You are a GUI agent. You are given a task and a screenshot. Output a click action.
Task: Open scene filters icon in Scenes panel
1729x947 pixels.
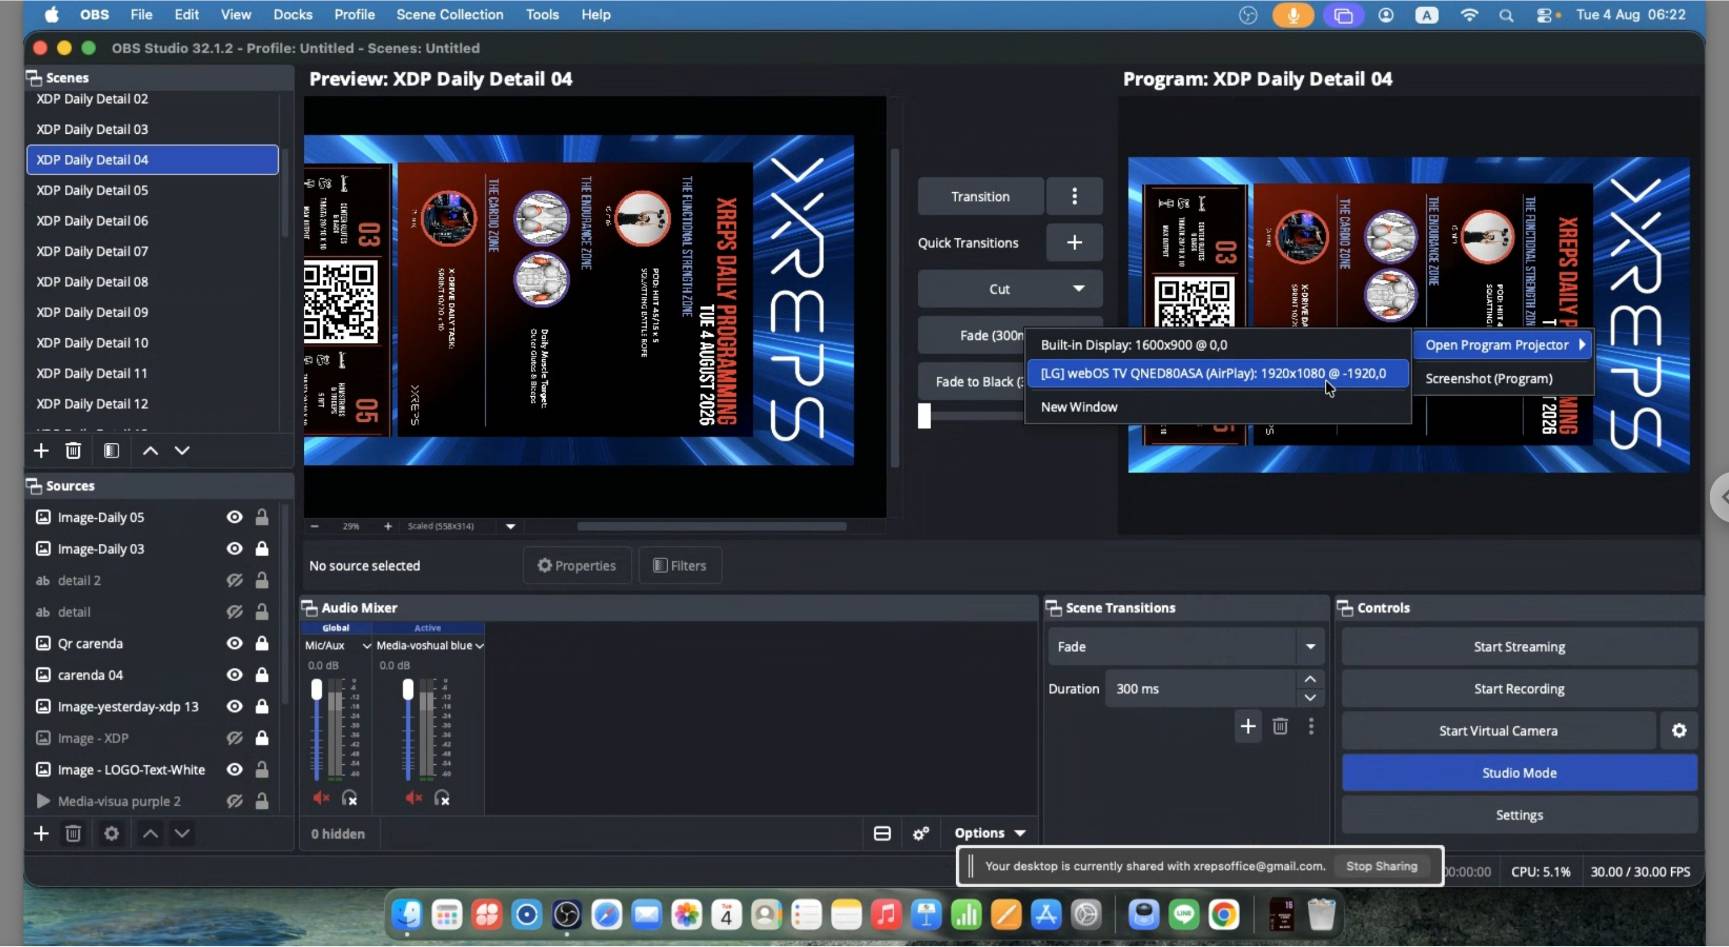(x=111, y=451)
